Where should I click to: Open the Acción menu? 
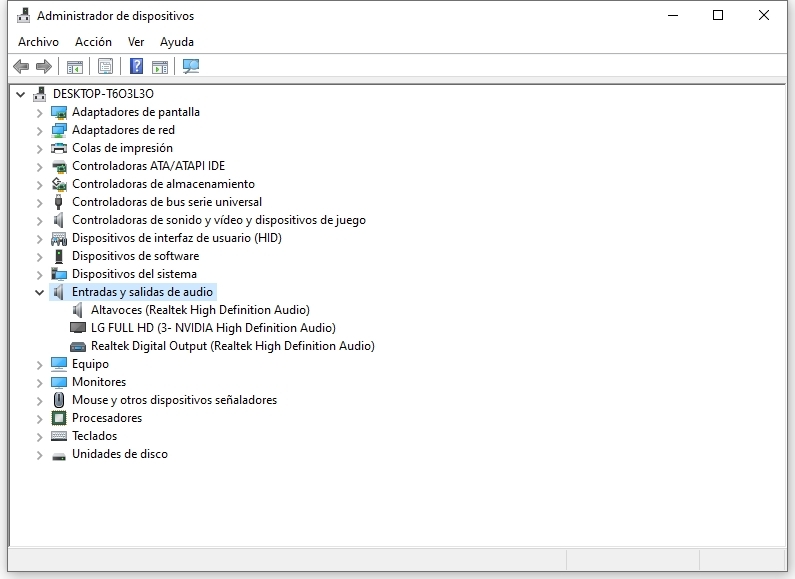pyautogui.click(x=93, y=42)
